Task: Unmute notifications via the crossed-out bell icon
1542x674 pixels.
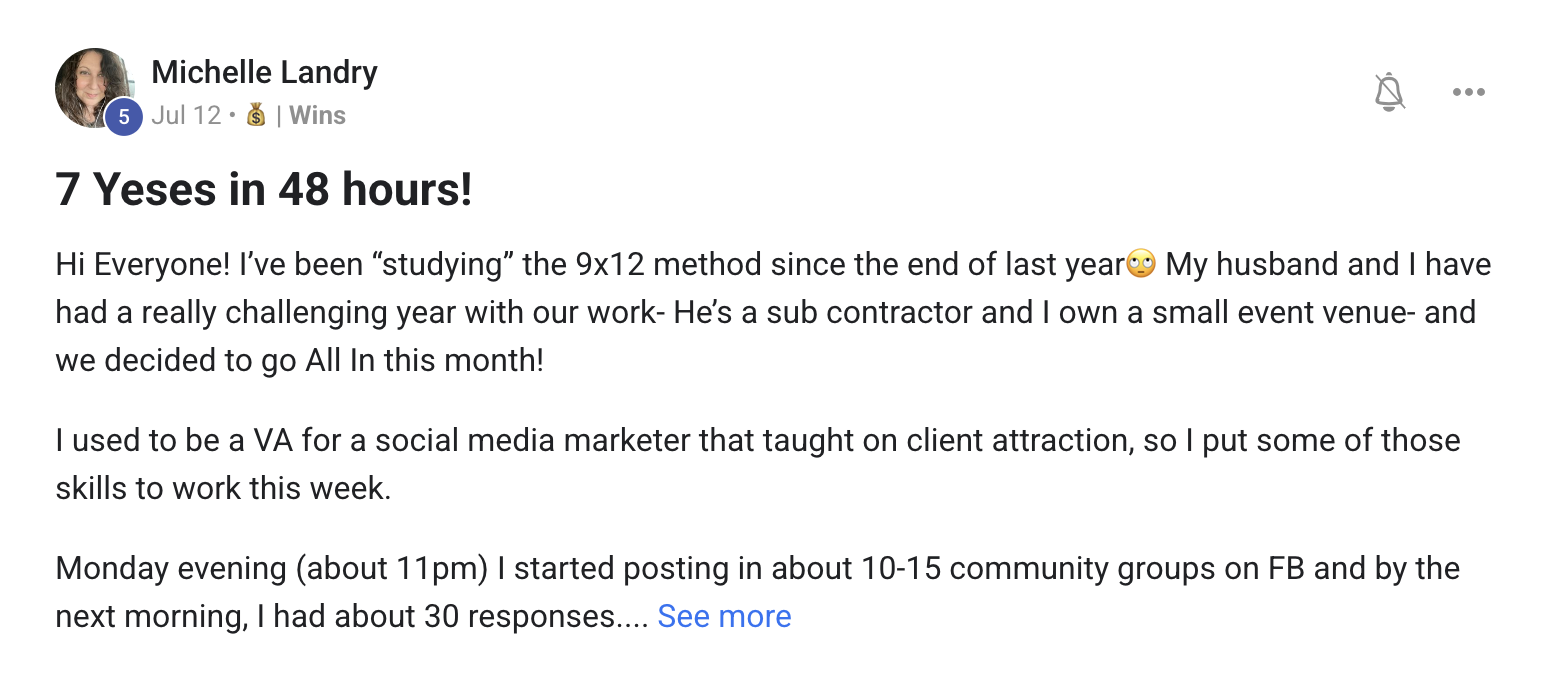Action: [1389, 91]
